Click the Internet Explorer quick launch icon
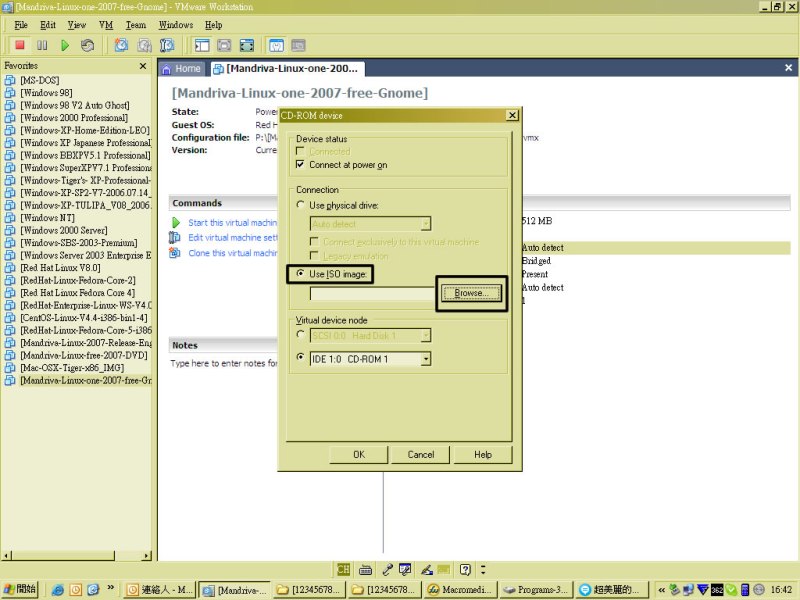Image resolution: width=800 pixels, height=600 pixels. pyautogui.click(x=58, y=590)
